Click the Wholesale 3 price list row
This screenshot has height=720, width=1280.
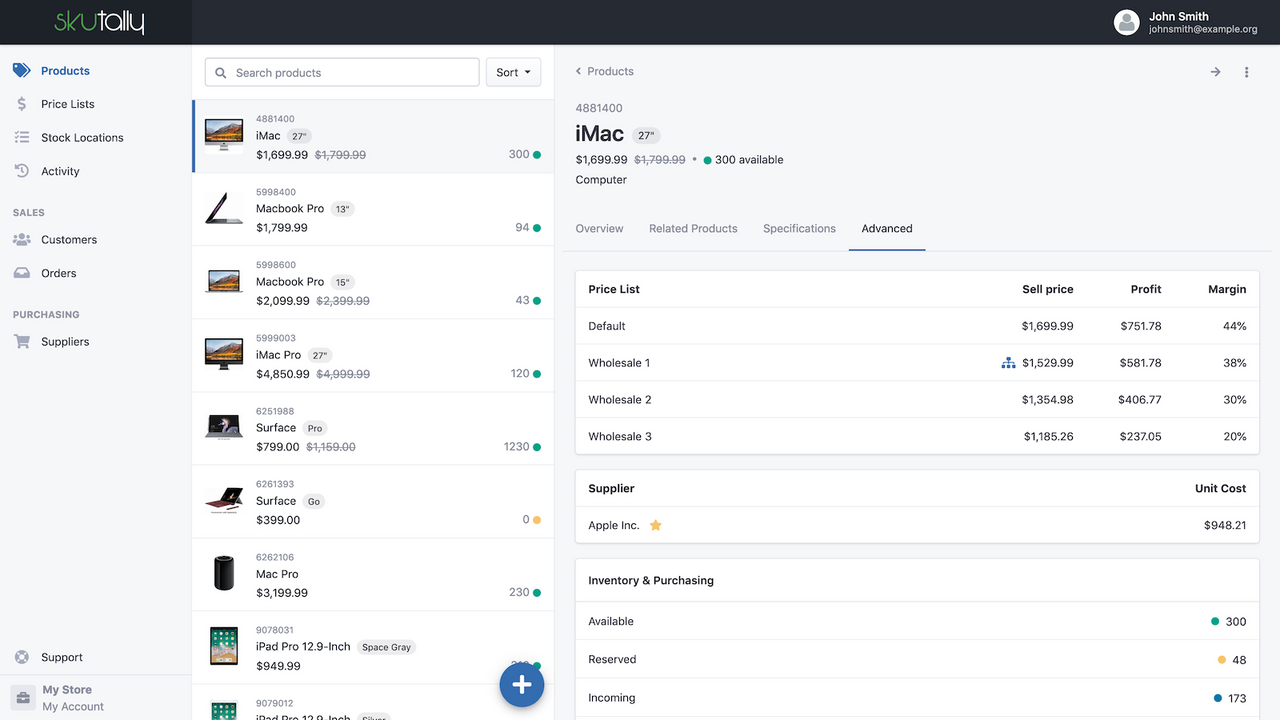[917, 437]
